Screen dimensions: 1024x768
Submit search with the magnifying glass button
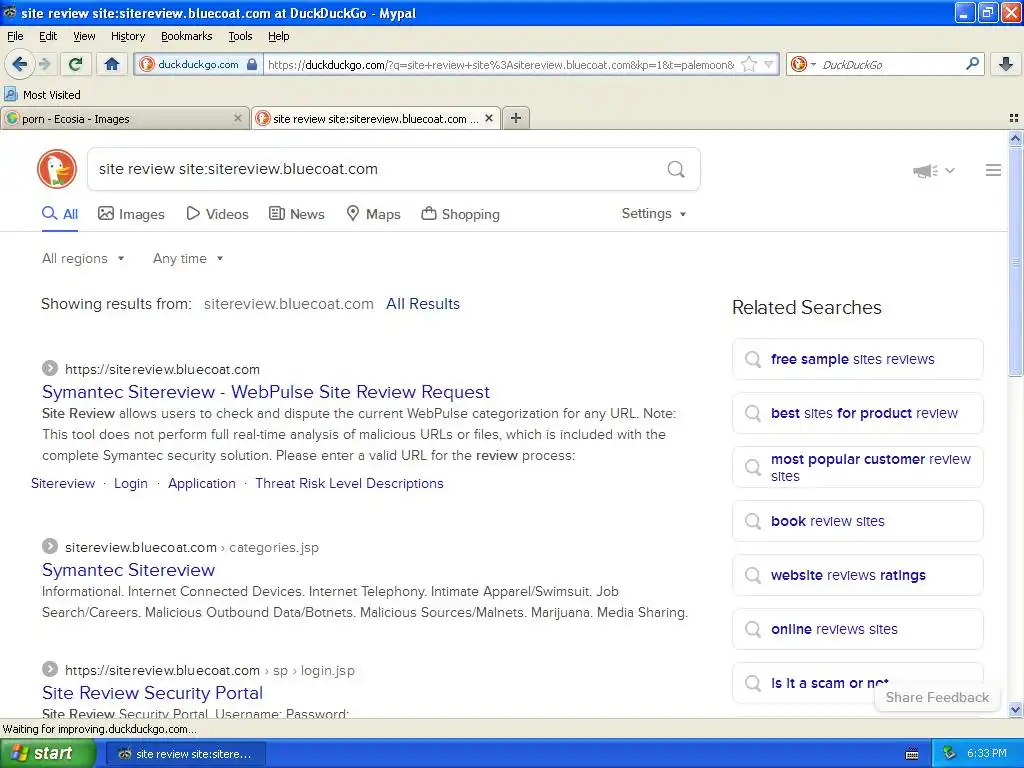tap(676, 169)
